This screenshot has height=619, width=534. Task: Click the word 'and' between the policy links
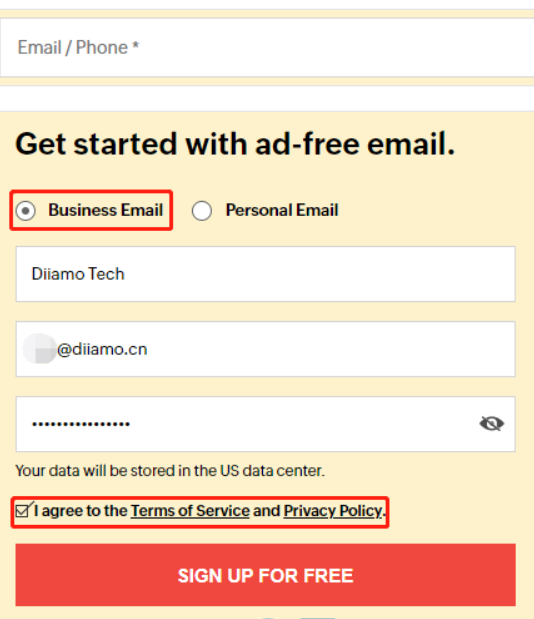[x=266, y=511]
